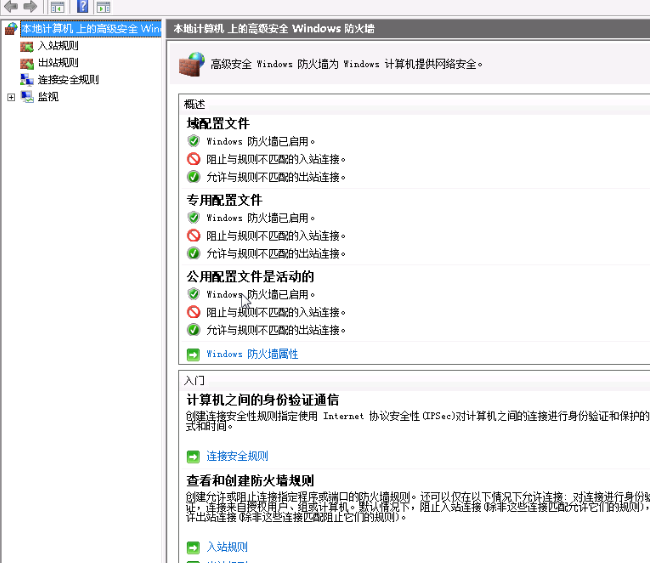Click the 入门 section header

click(x=194, y=381)
